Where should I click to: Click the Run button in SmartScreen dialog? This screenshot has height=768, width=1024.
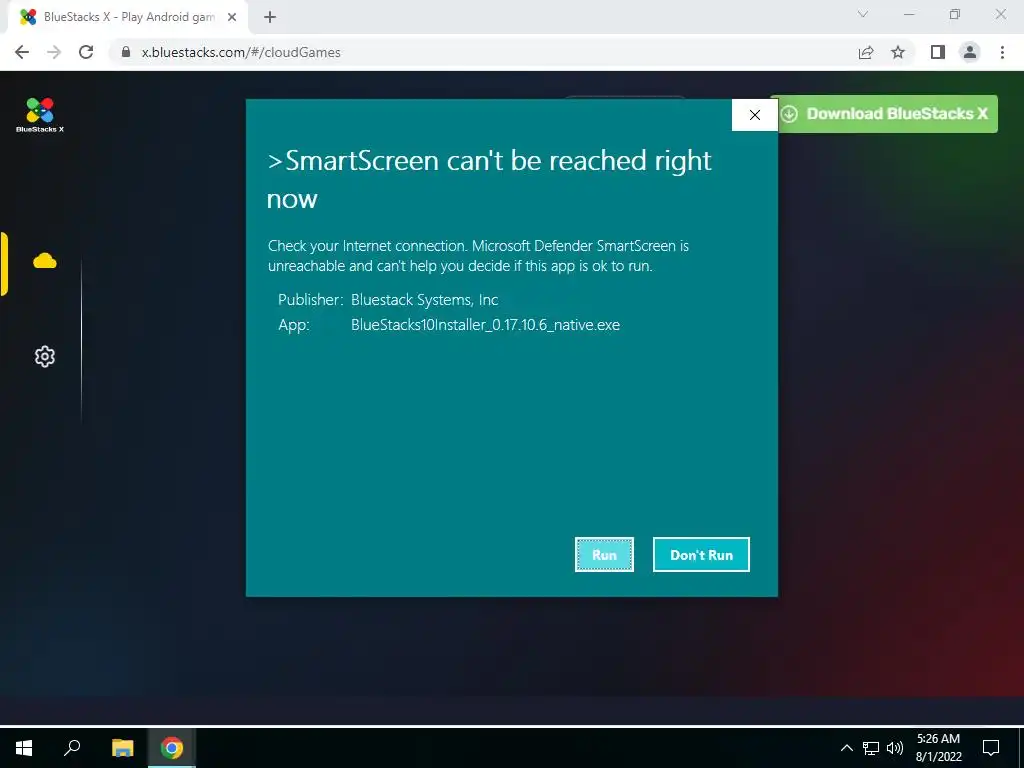coord(604,554)
